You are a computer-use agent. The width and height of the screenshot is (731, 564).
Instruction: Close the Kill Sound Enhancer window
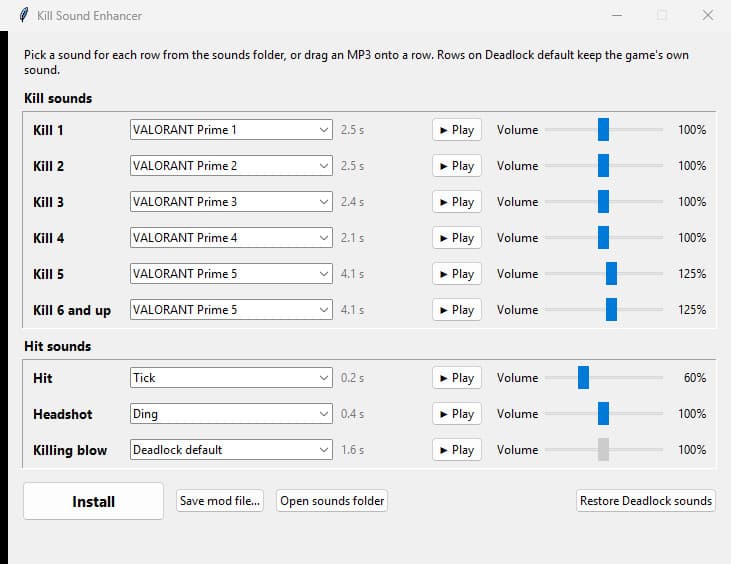(708, 15)
